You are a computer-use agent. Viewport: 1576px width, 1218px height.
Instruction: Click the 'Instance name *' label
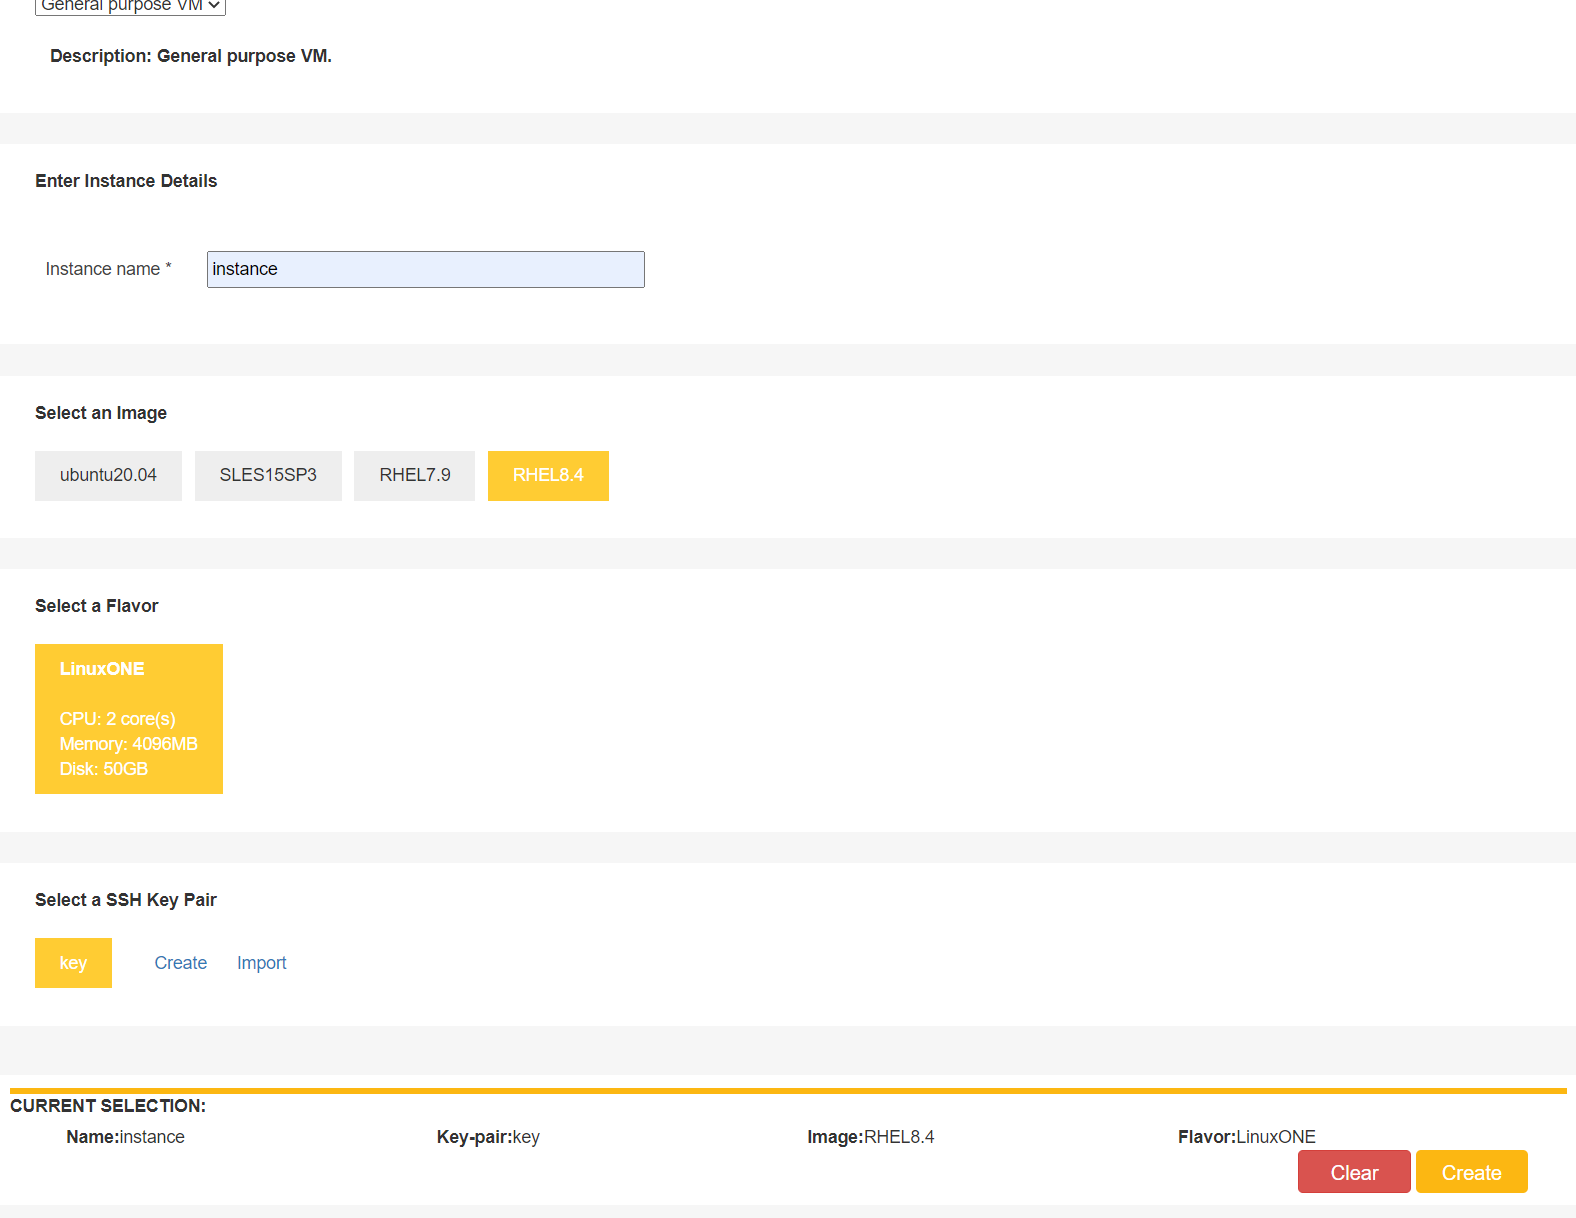click(109, 269)
